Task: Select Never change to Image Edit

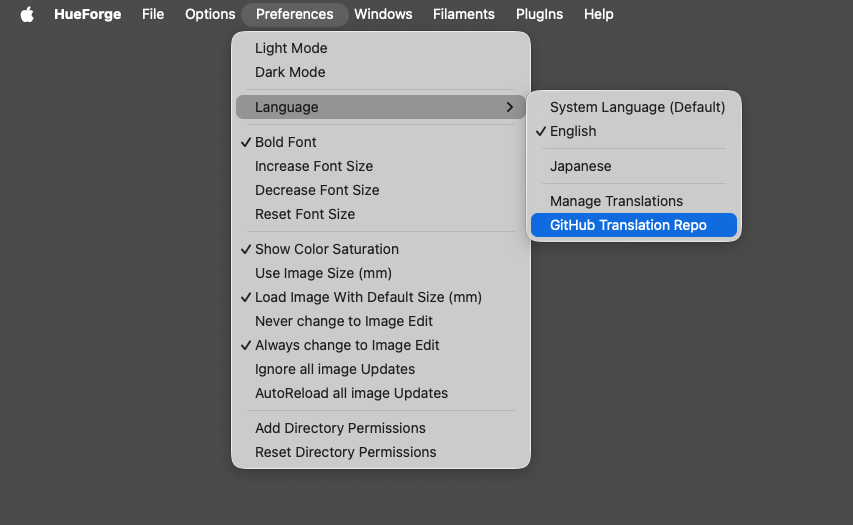Action: click(381, 321)
